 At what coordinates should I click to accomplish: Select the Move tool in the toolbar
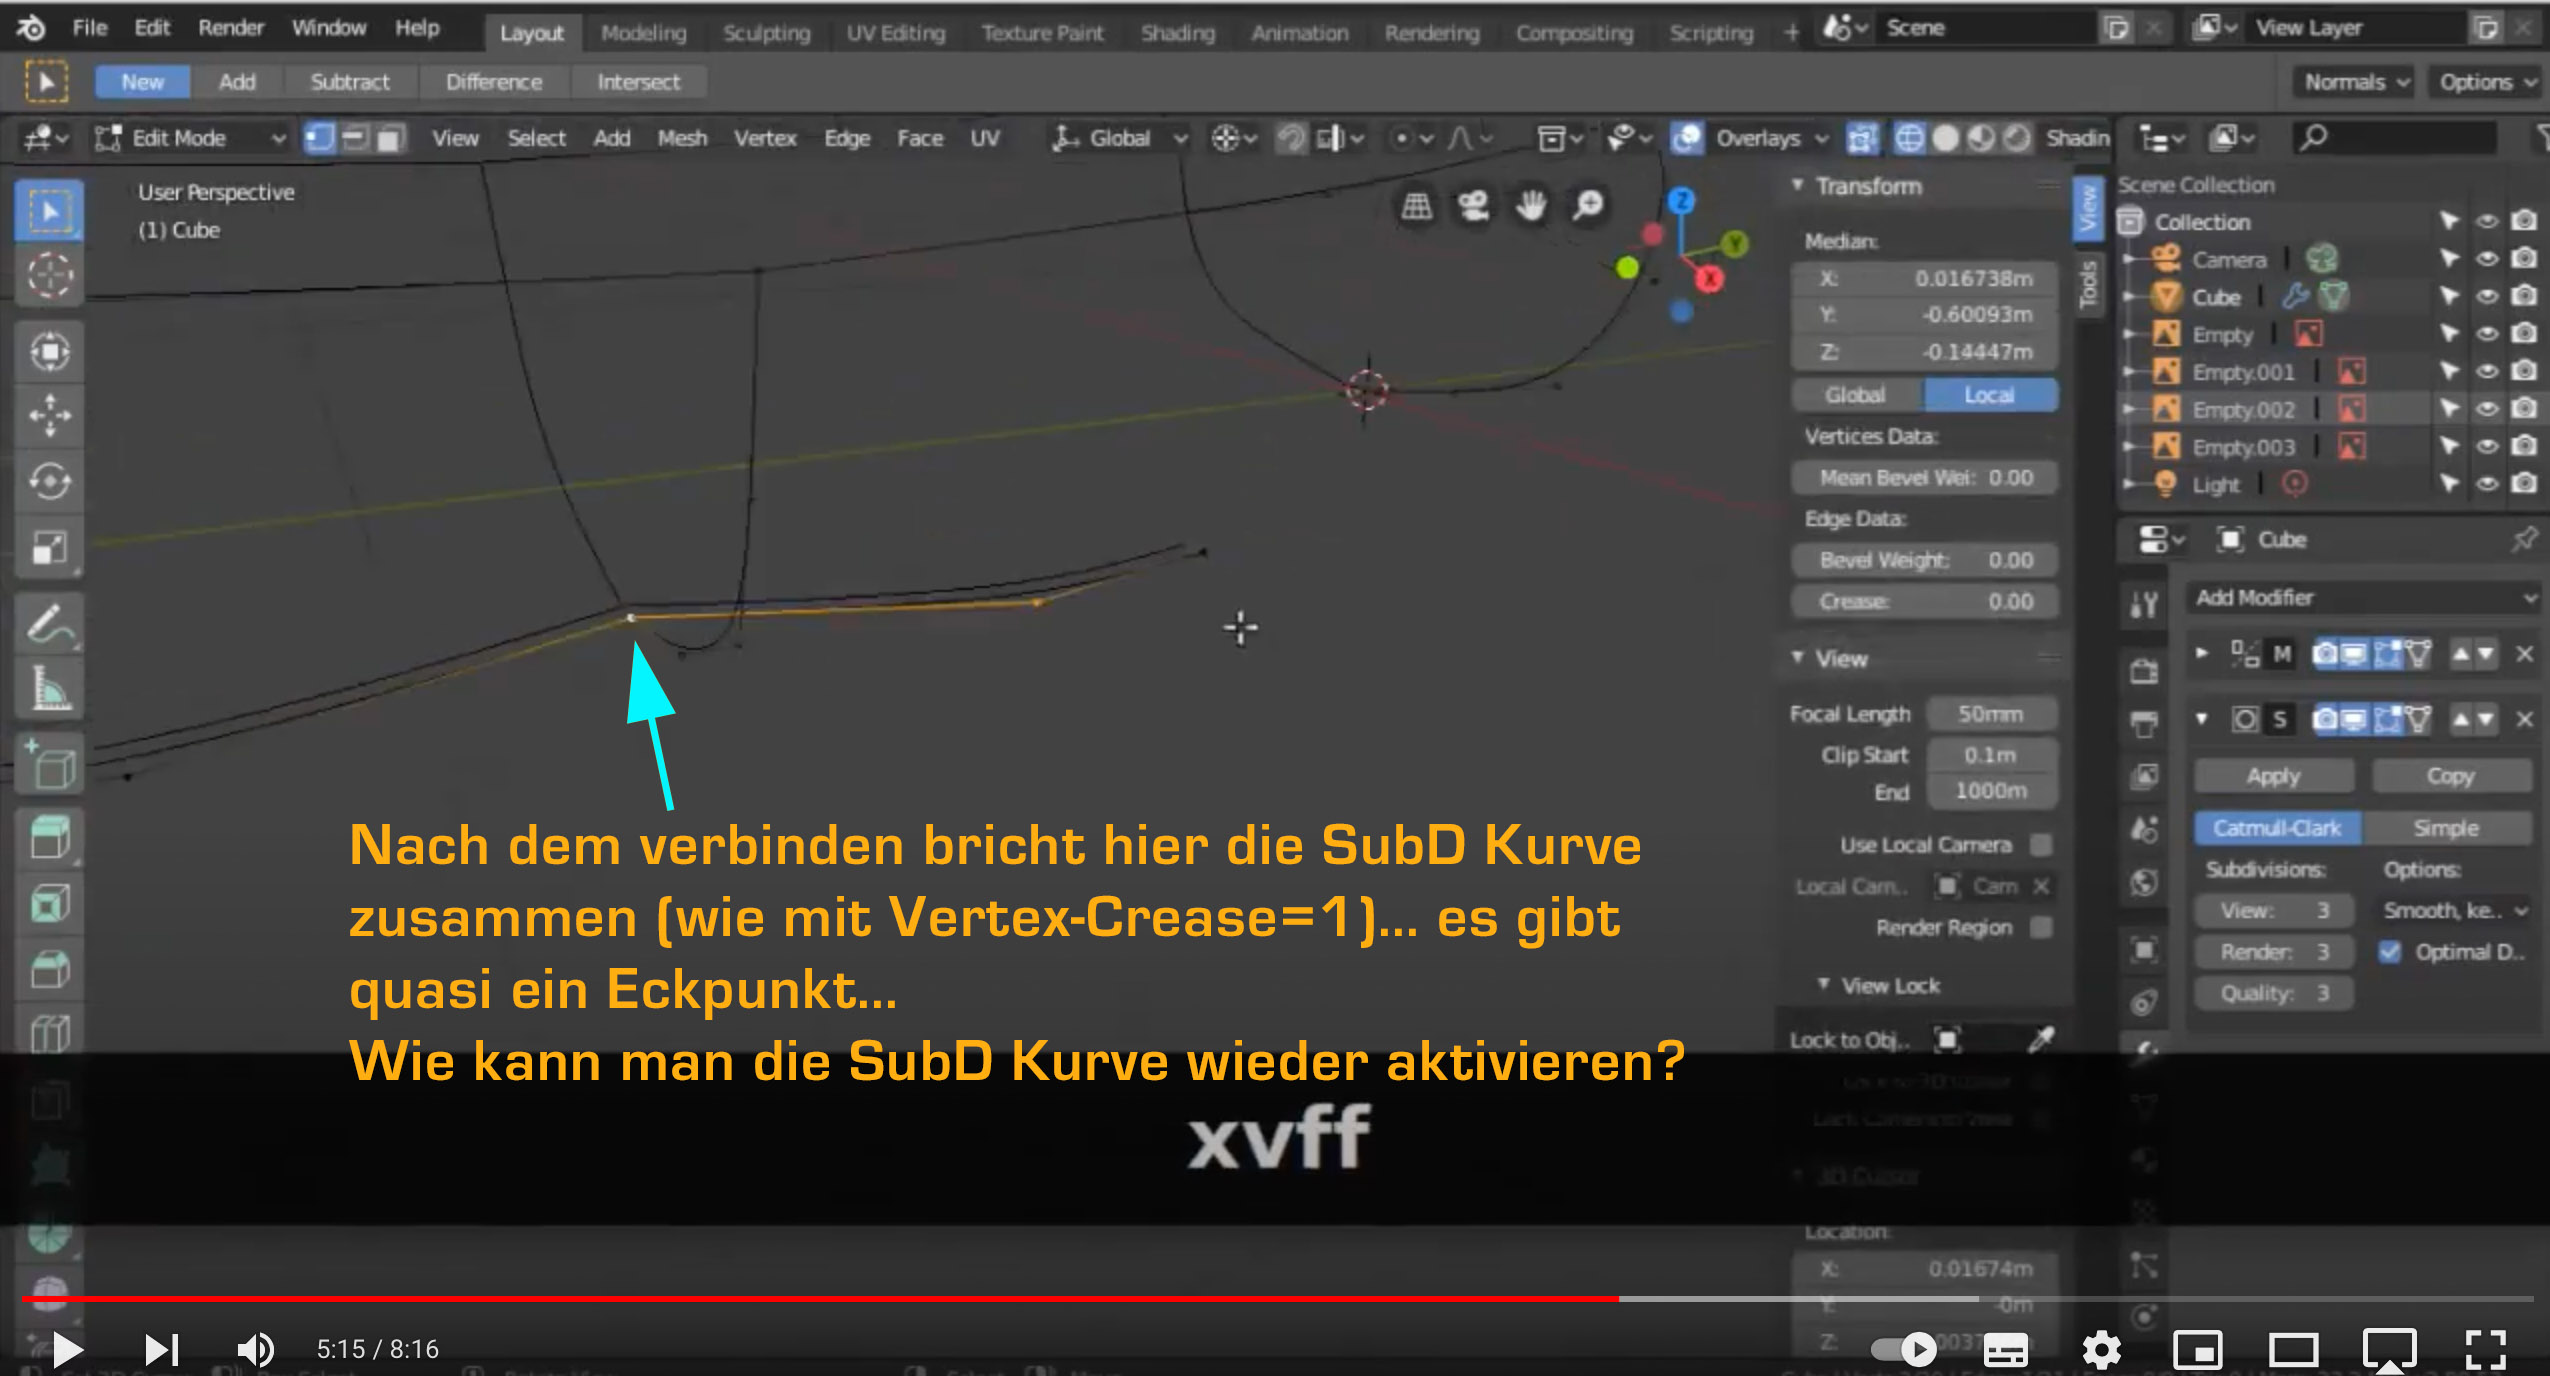49,415
